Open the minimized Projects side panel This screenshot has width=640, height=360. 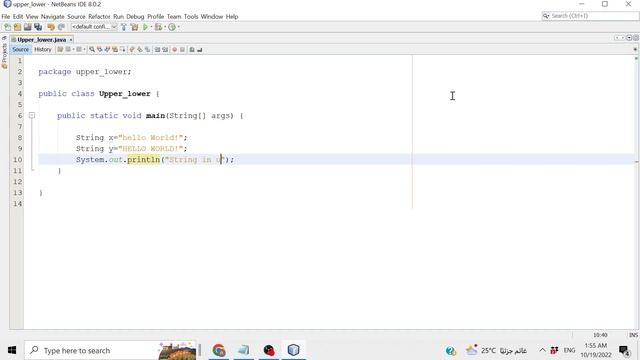pos(4,55)
